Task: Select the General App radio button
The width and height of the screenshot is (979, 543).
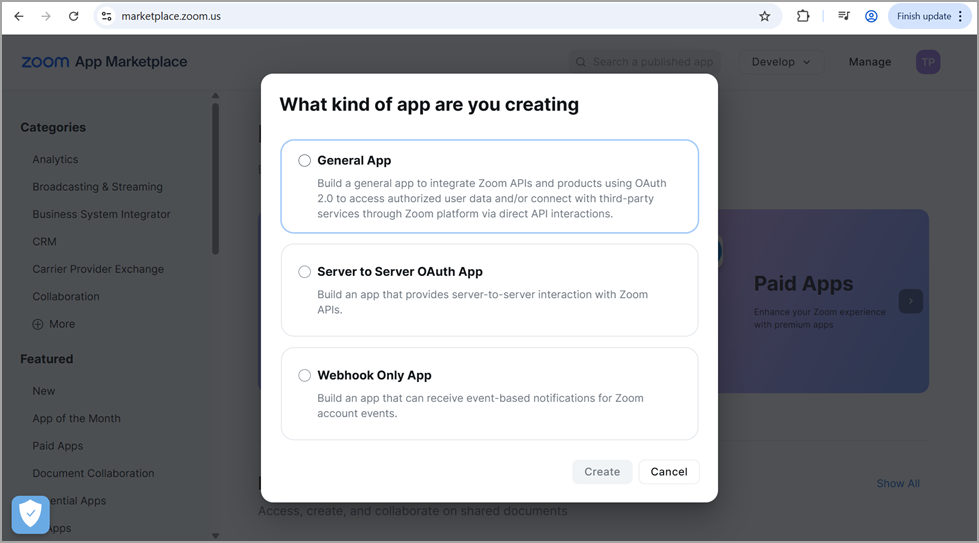Action: coord(305,160)
